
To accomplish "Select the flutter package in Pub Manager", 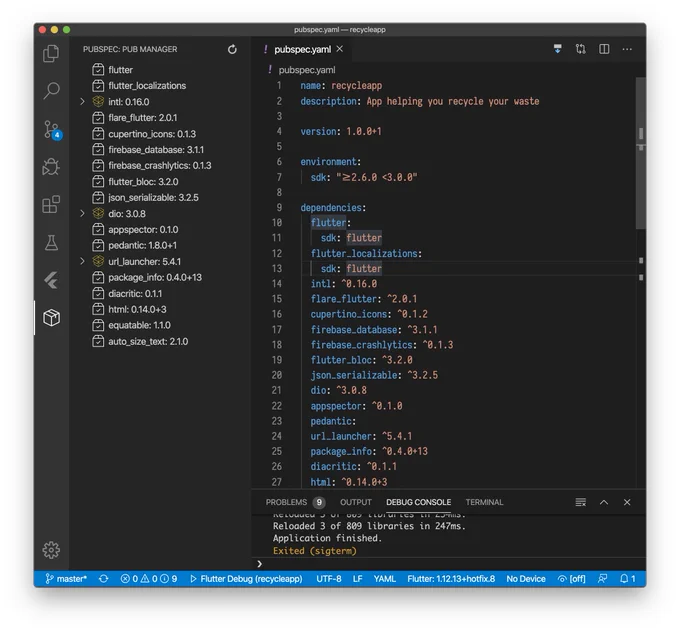I will coord(160,70).
